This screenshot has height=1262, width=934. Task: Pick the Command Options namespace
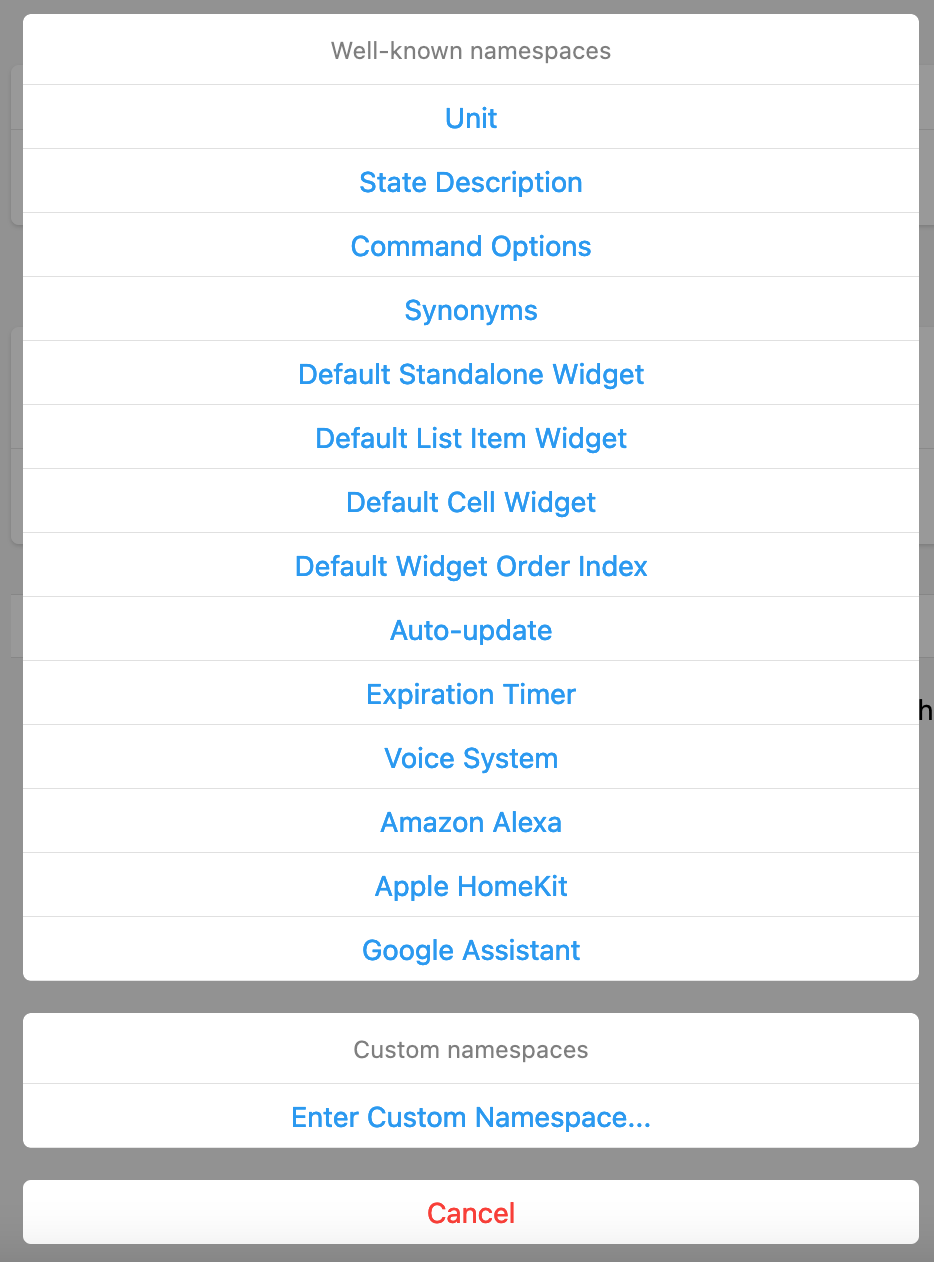coord(471,246)
